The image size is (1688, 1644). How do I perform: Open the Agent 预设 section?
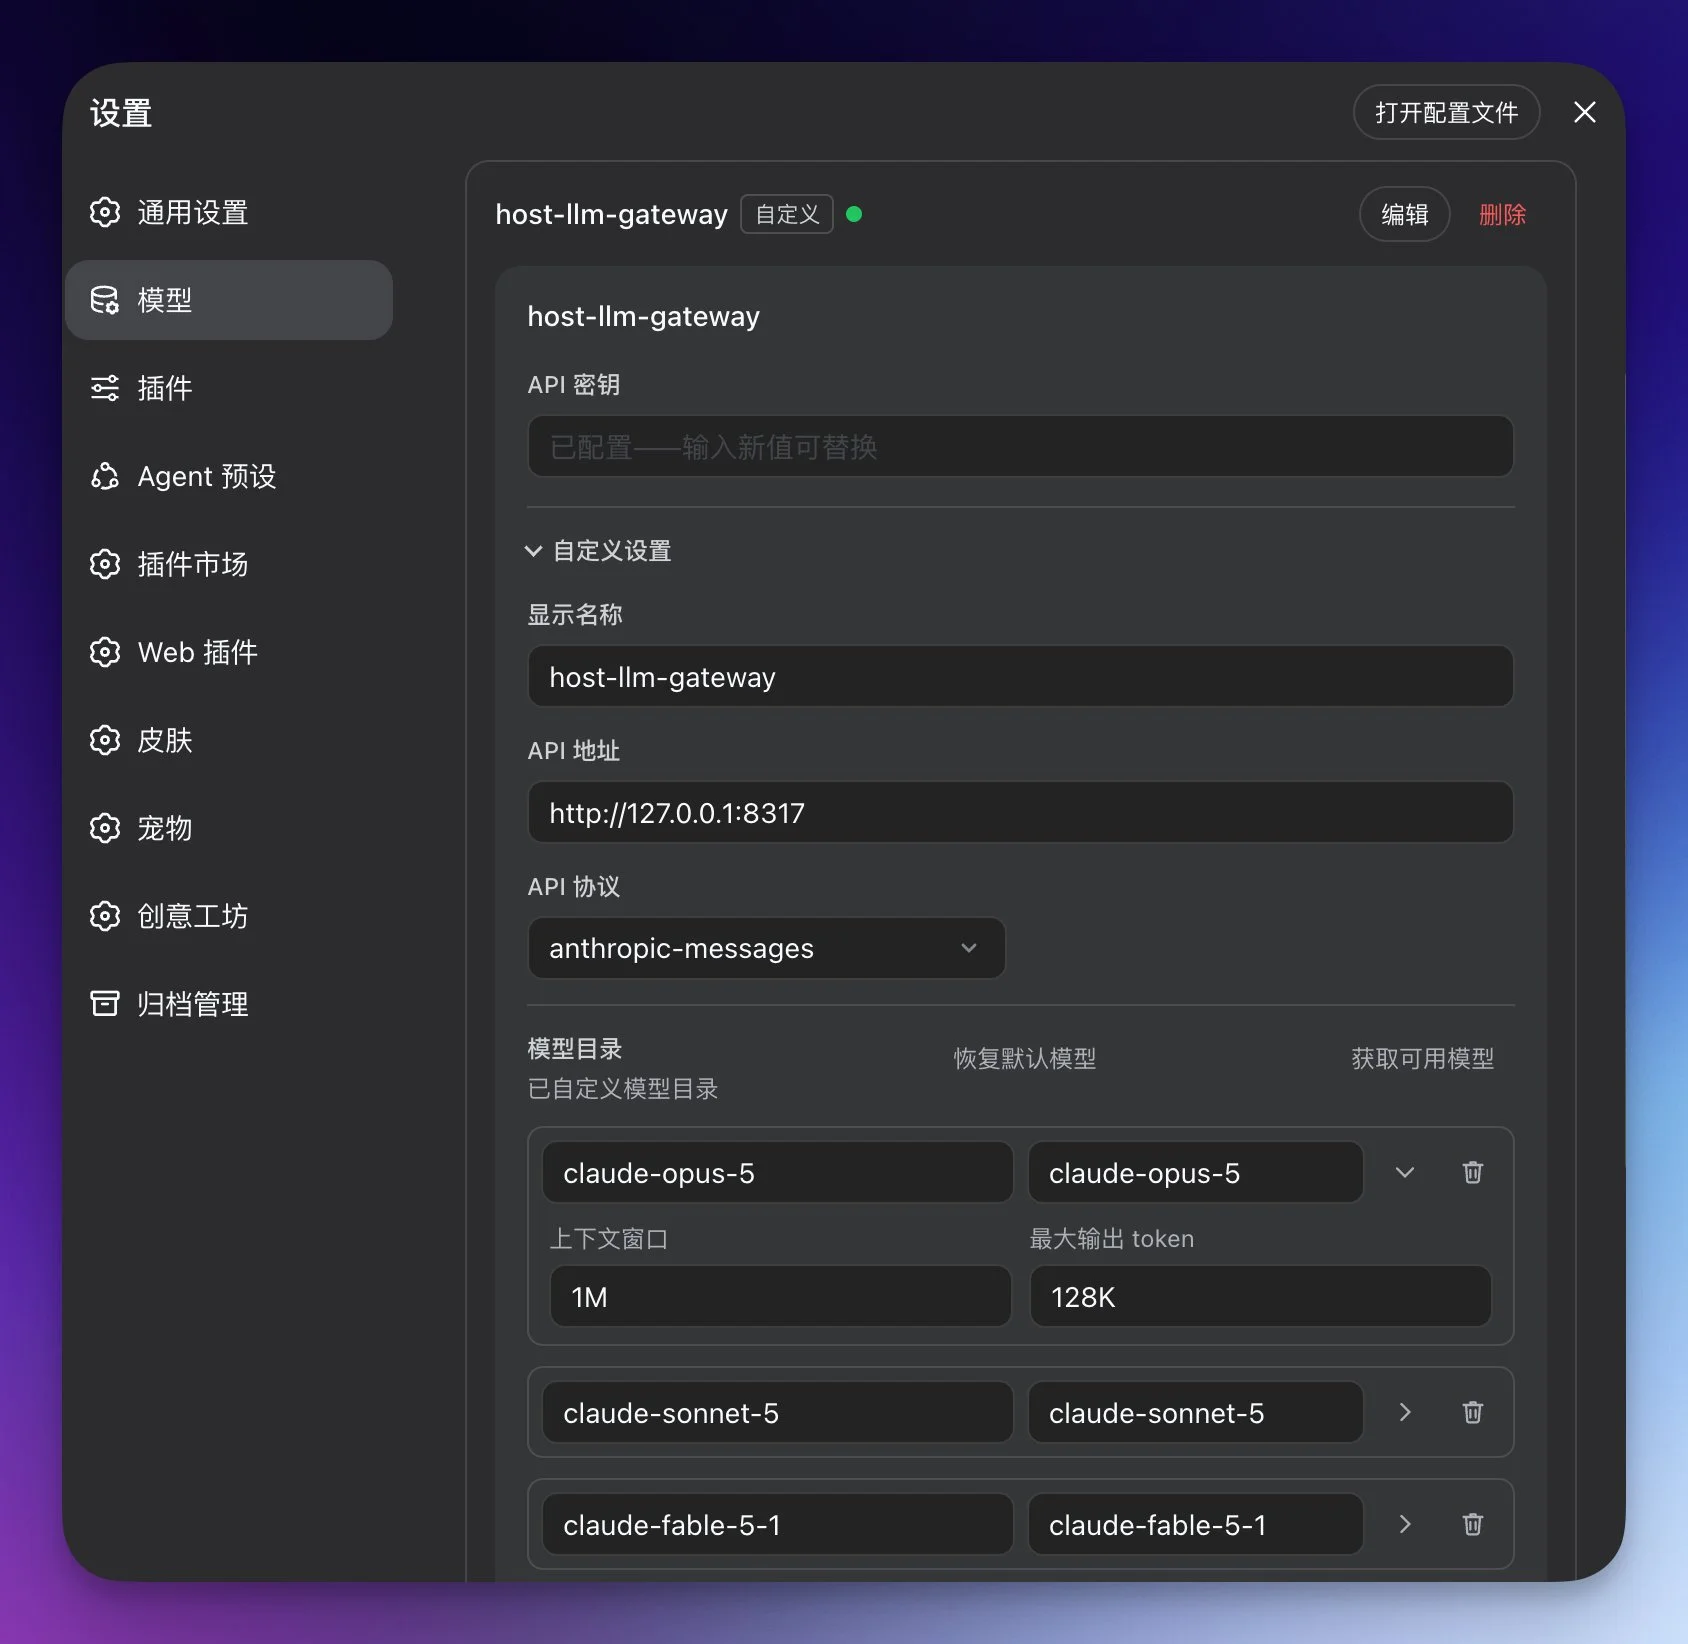click(x=229, y=476)
